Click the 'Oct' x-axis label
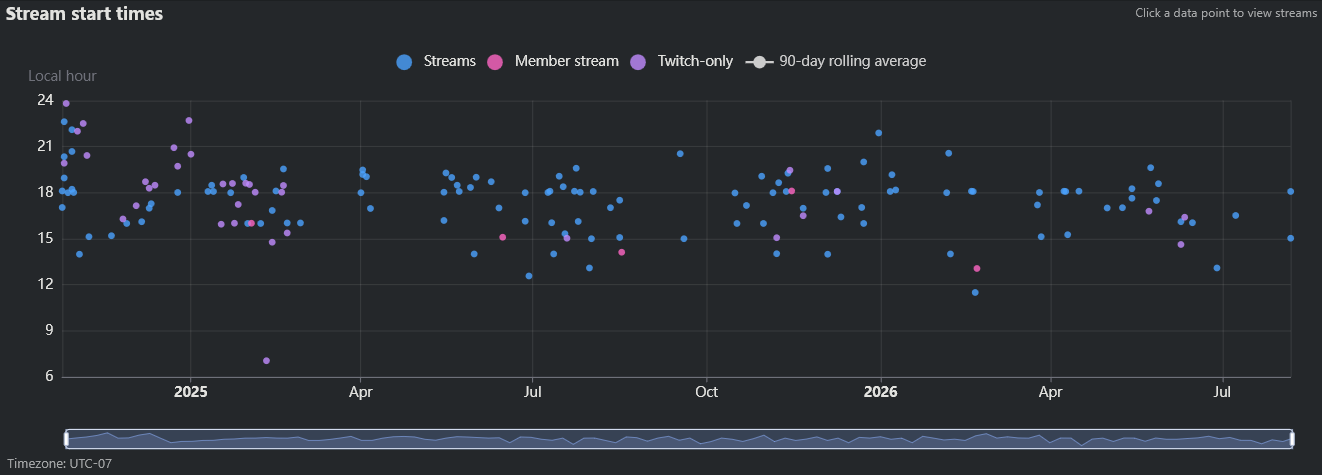The image size is (1322, 475). coord(707,392)
